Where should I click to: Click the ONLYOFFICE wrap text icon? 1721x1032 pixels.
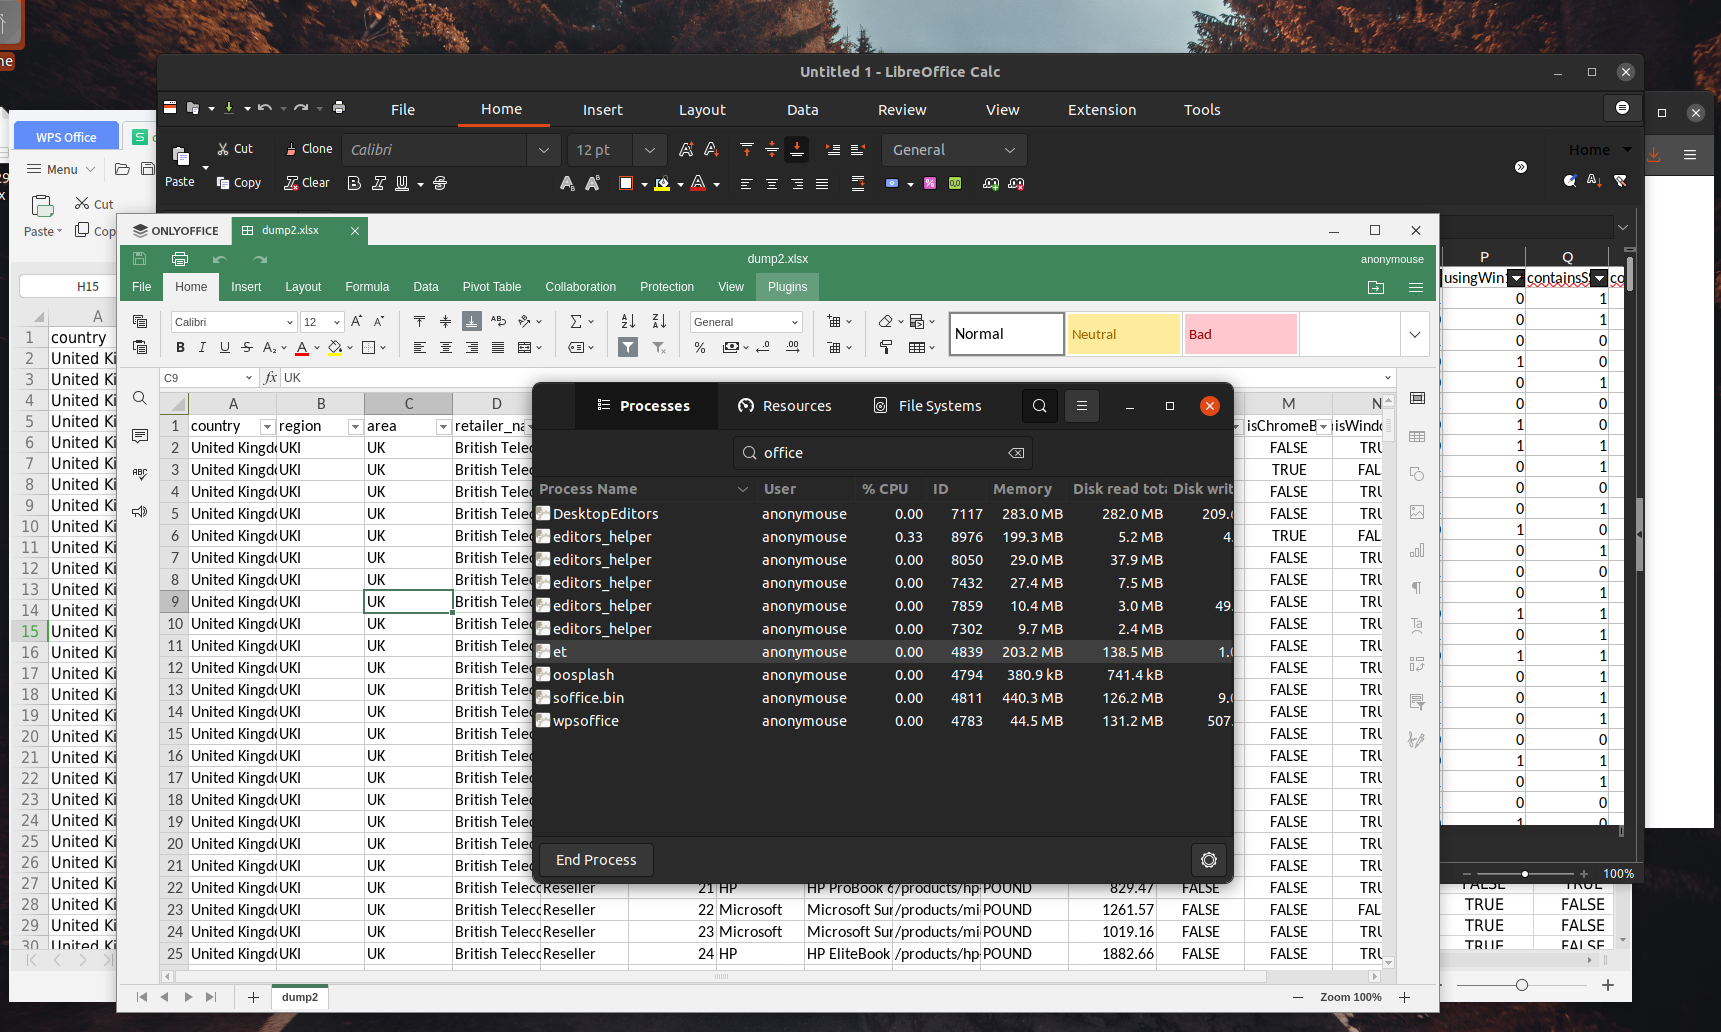tap(498, 321)
